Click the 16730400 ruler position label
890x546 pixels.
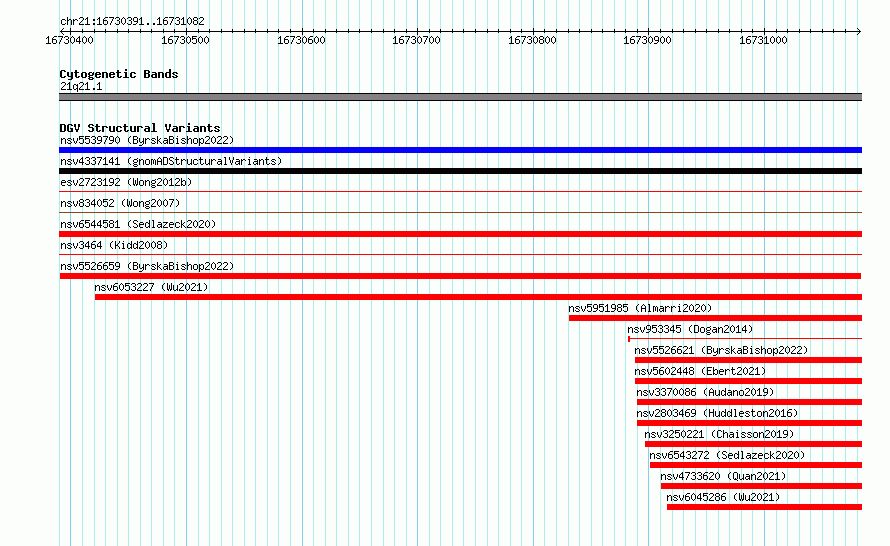pos(69,40)
